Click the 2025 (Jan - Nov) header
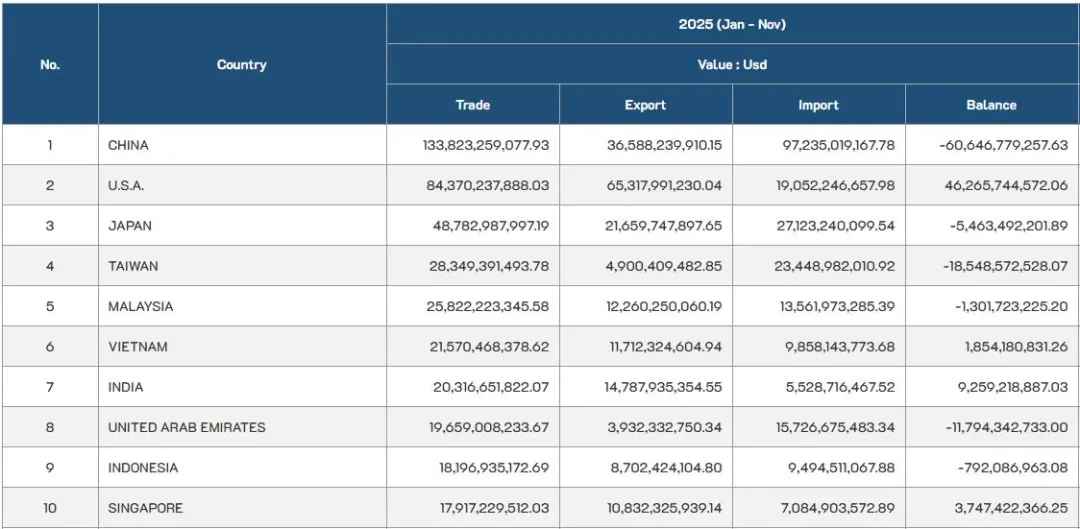 [732, 24]
